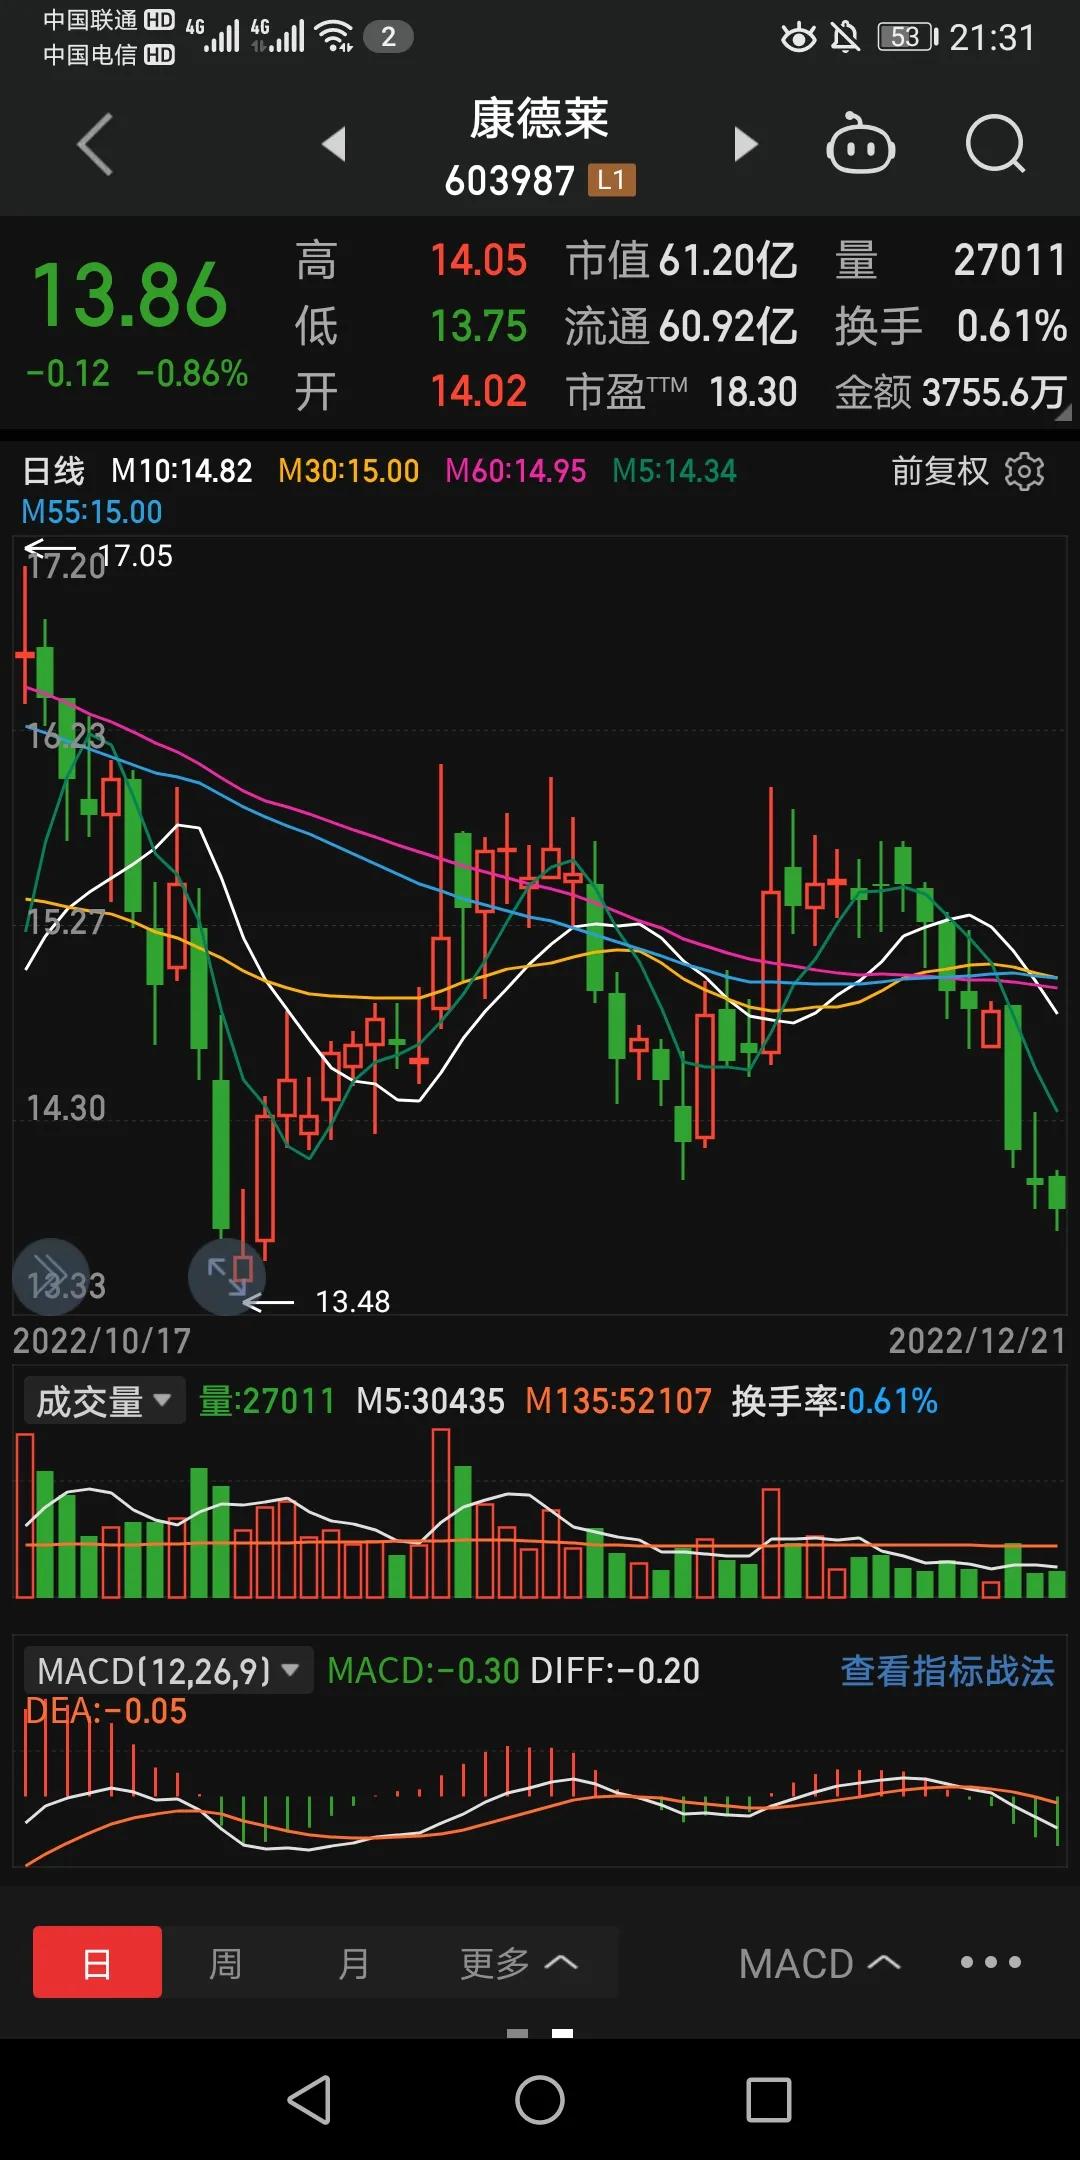Tap the low price 13.75
Image resolution: width=1080 pixels, height=2160 pixels.
coord(478,326)
